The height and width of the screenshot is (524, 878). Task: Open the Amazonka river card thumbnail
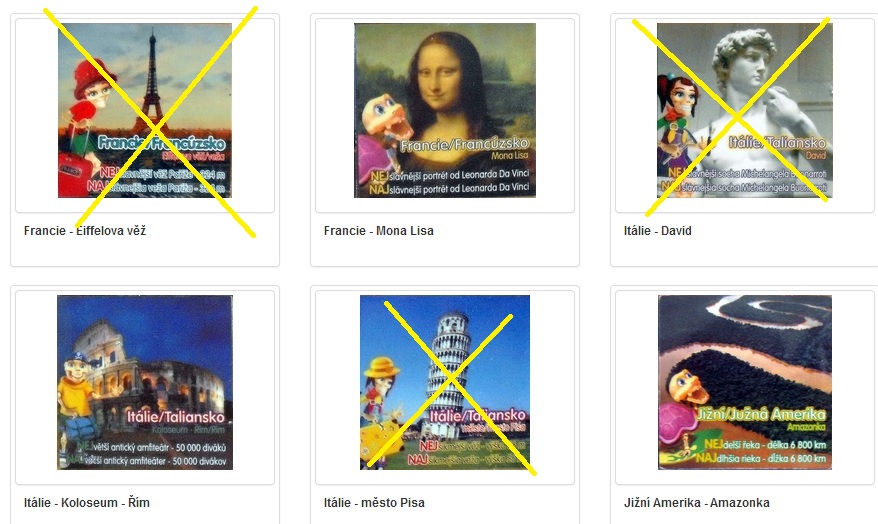[745, 382]
